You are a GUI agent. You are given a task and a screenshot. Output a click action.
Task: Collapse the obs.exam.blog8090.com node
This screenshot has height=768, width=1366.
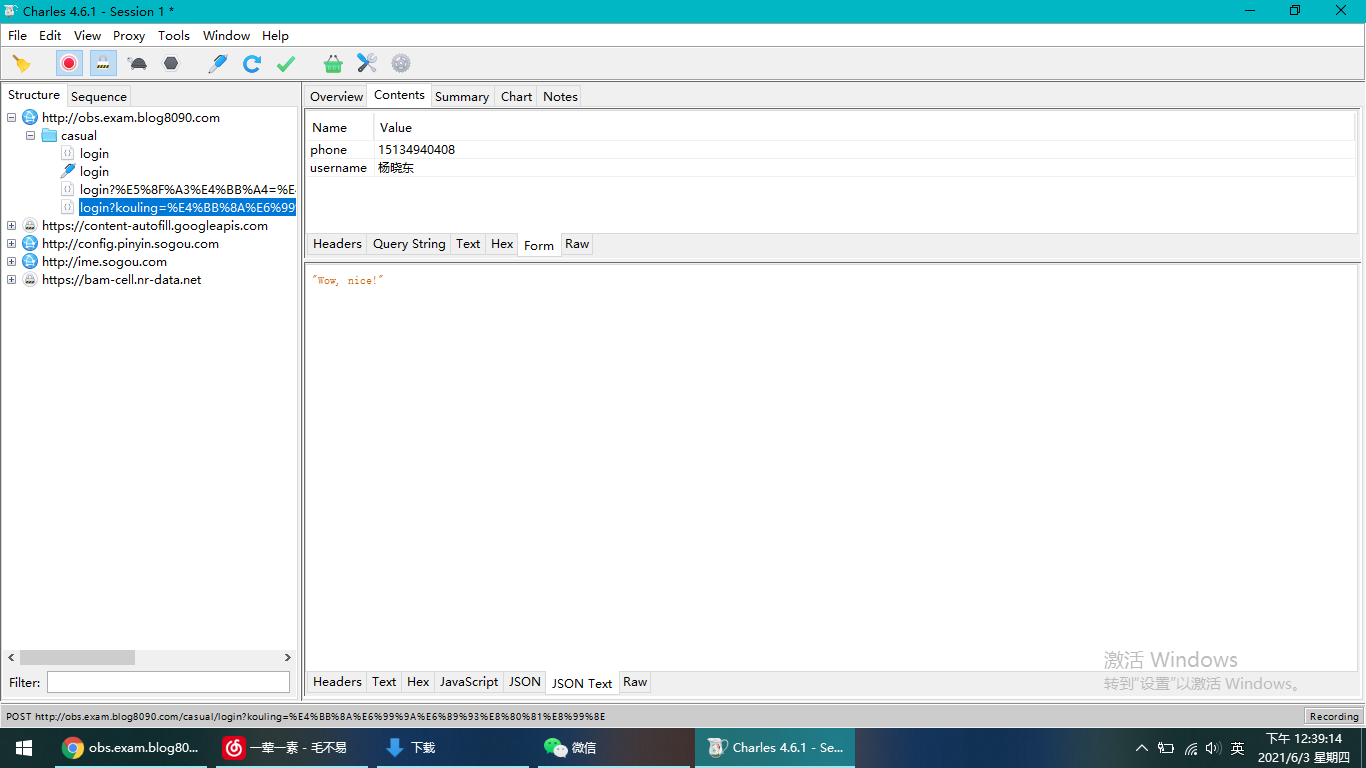pos(12,118)
